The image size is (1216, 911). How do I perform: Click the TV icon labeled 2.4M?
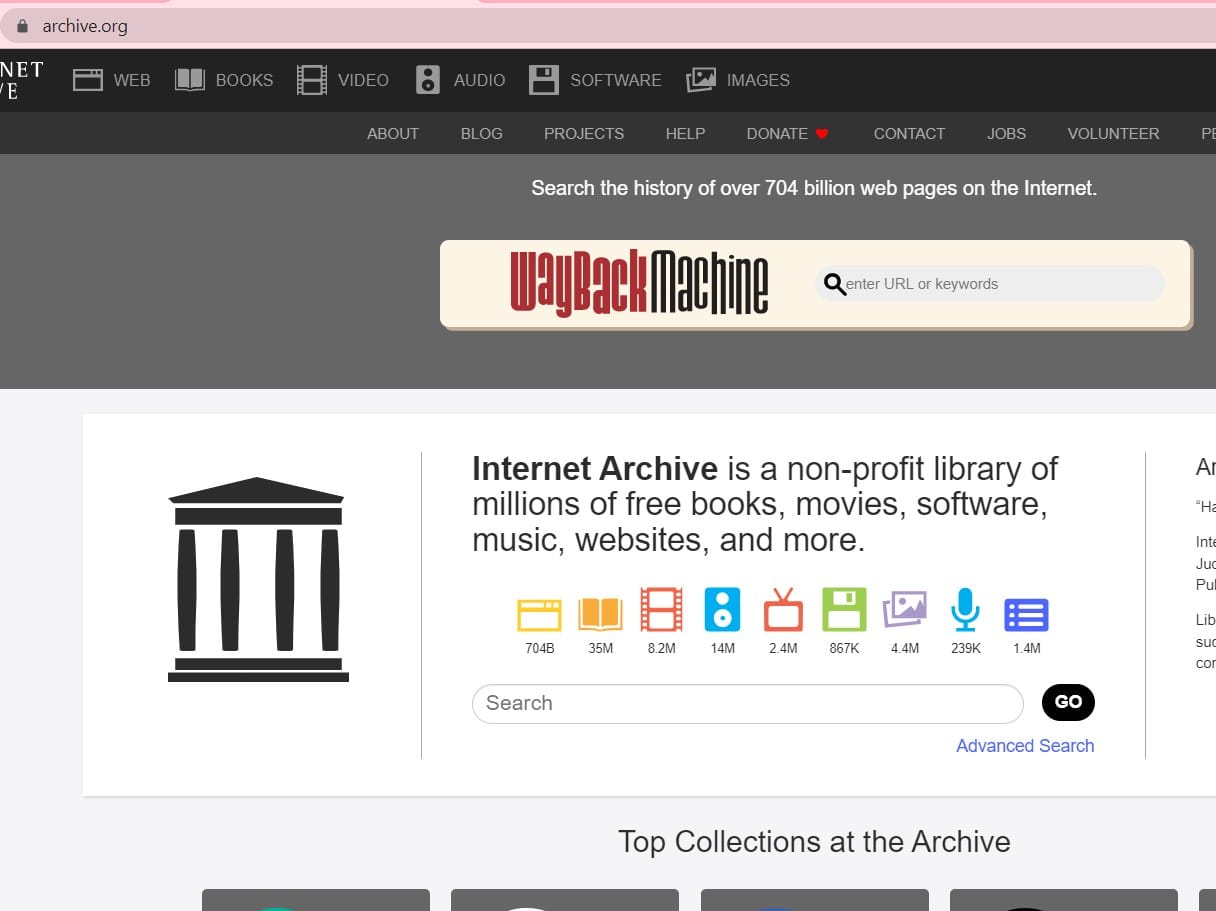(x=783, y=610)
